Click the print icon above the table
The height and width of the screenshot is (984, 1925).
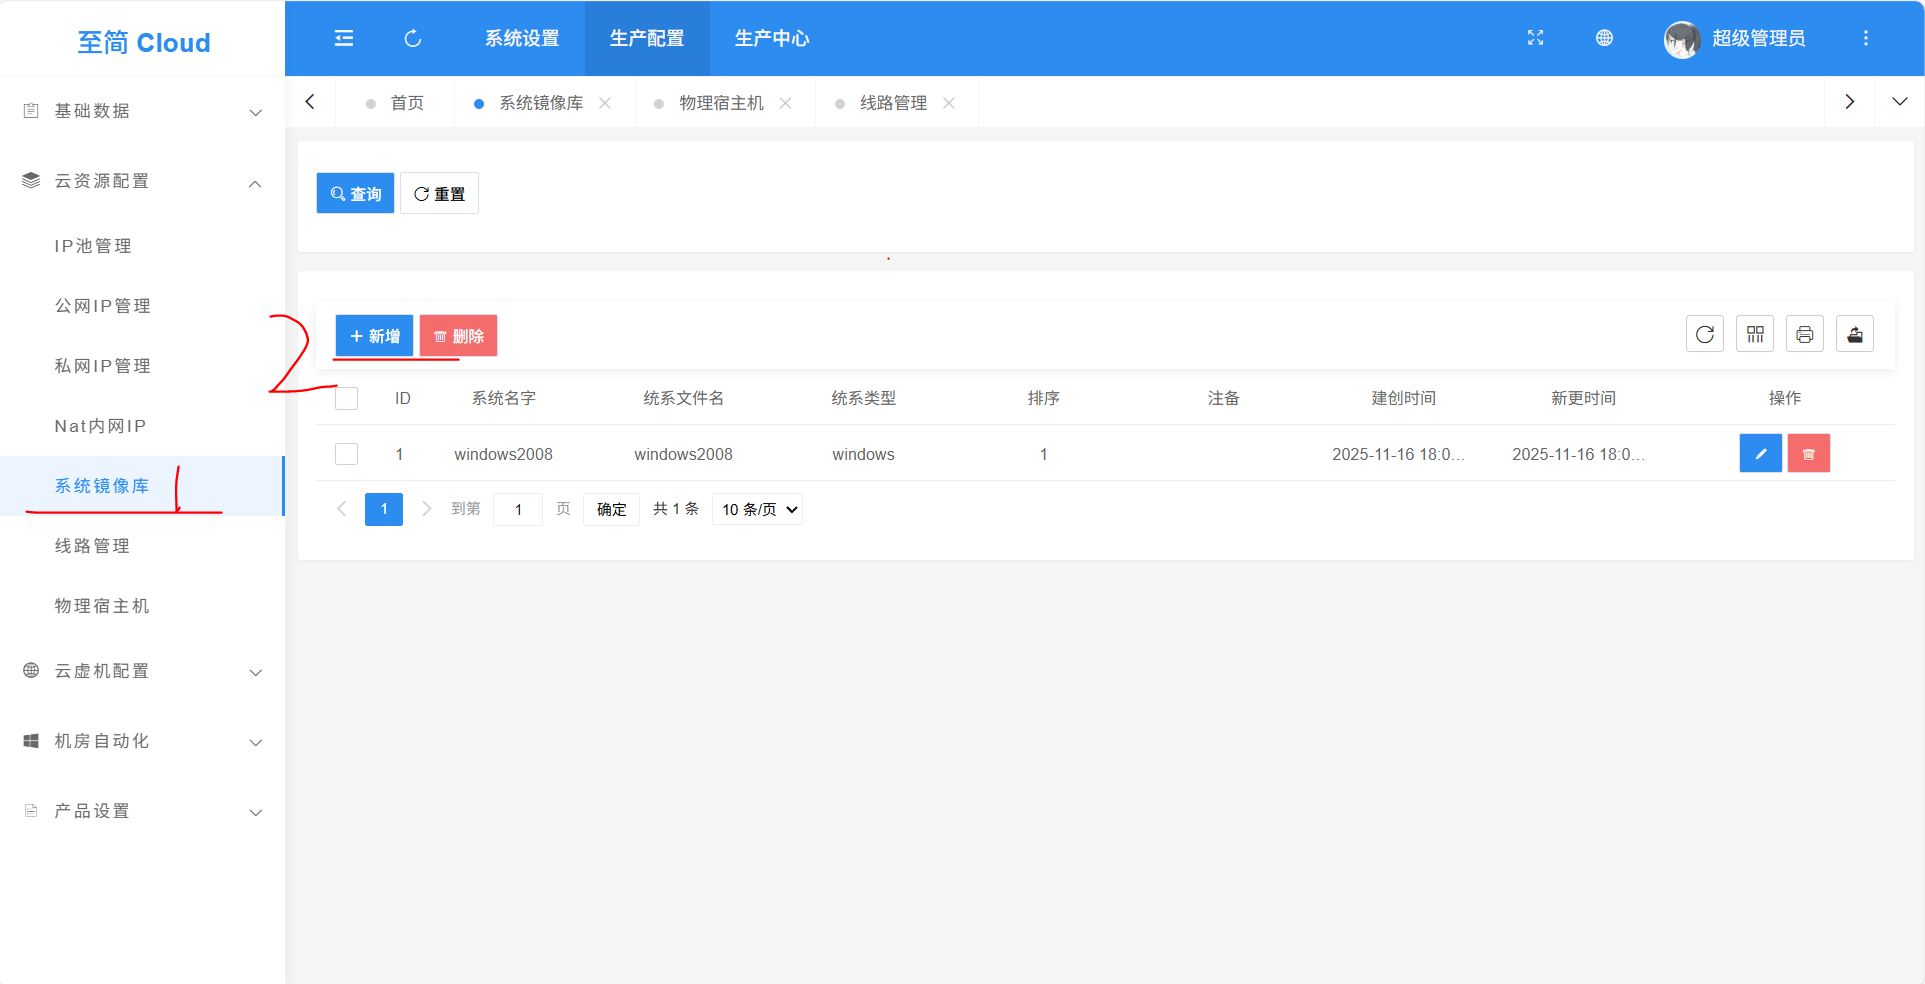[x=1805, y=333]
